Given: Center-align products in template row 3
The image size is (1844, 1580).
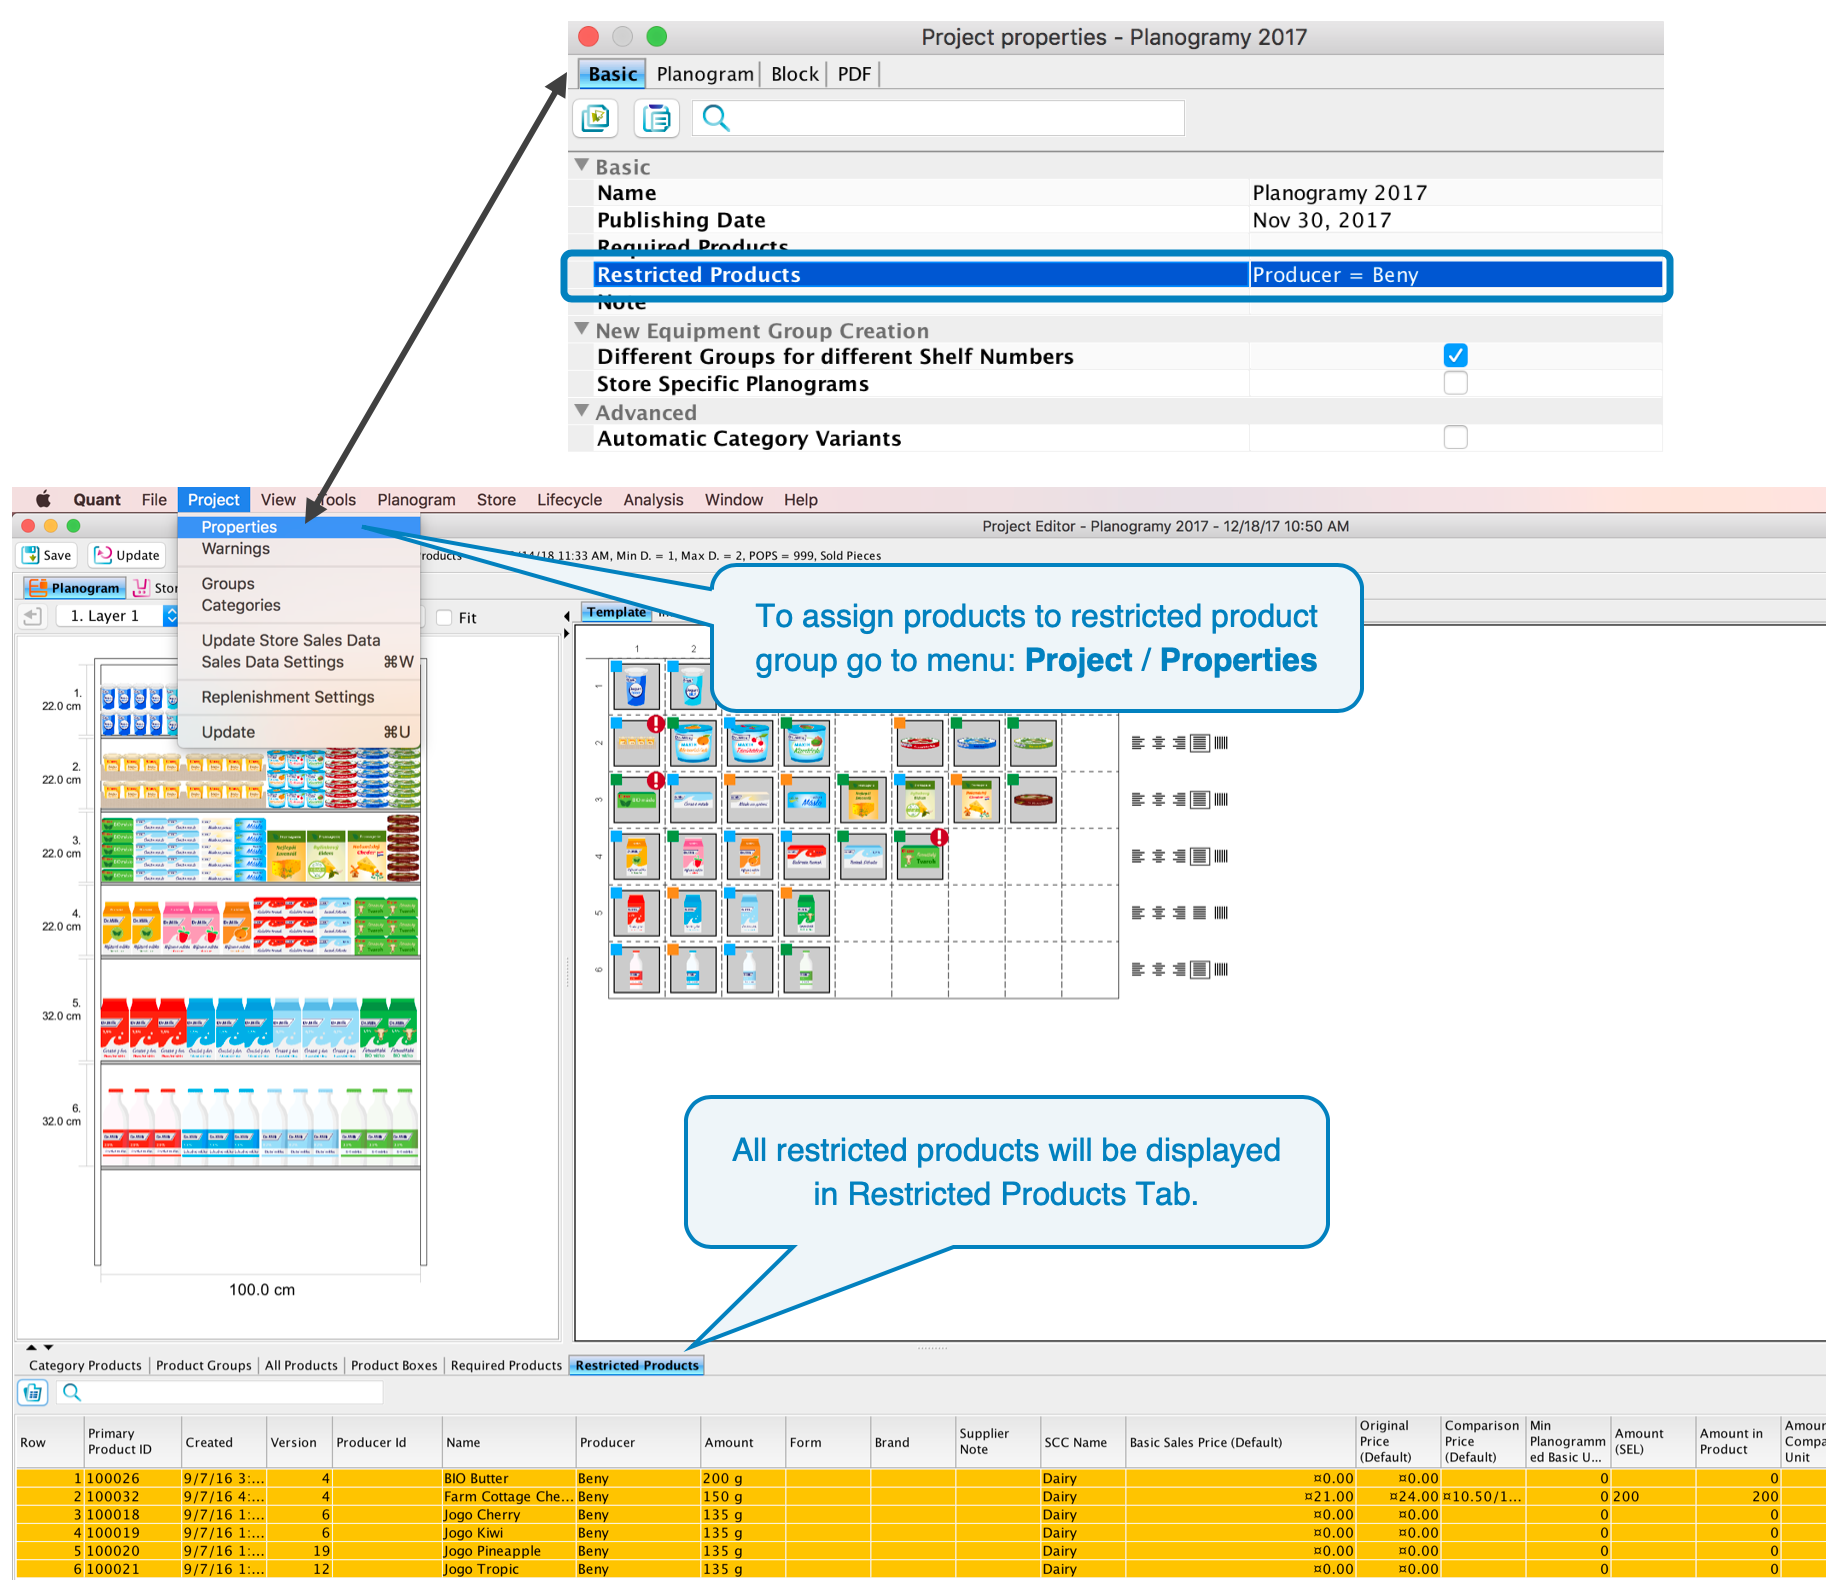Looking at the screenshot, I should (x=1159, y=799).
